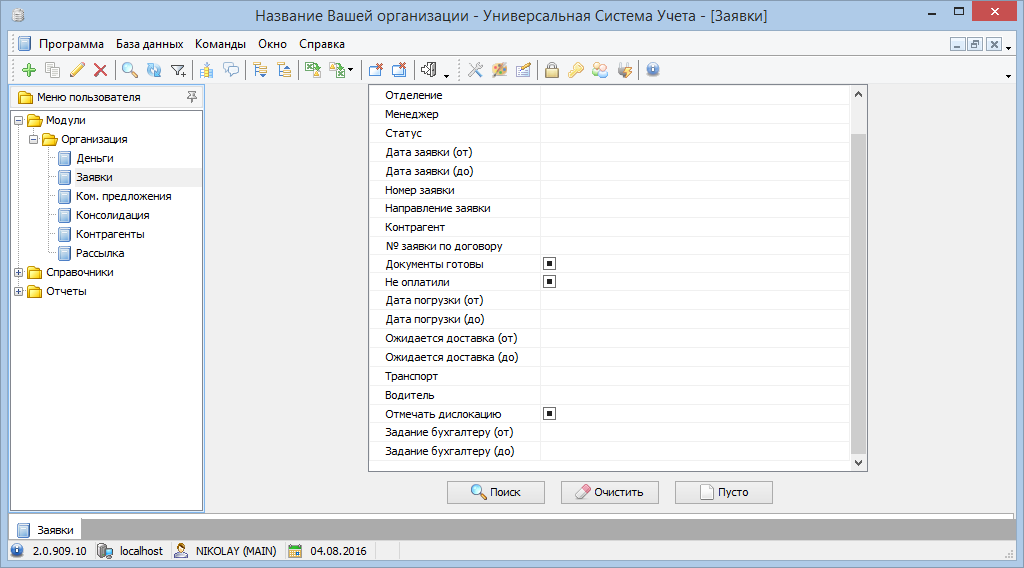Screen dimensions: 1024x568
Task: Click the Статус field value cell
Action: (694, 133)
